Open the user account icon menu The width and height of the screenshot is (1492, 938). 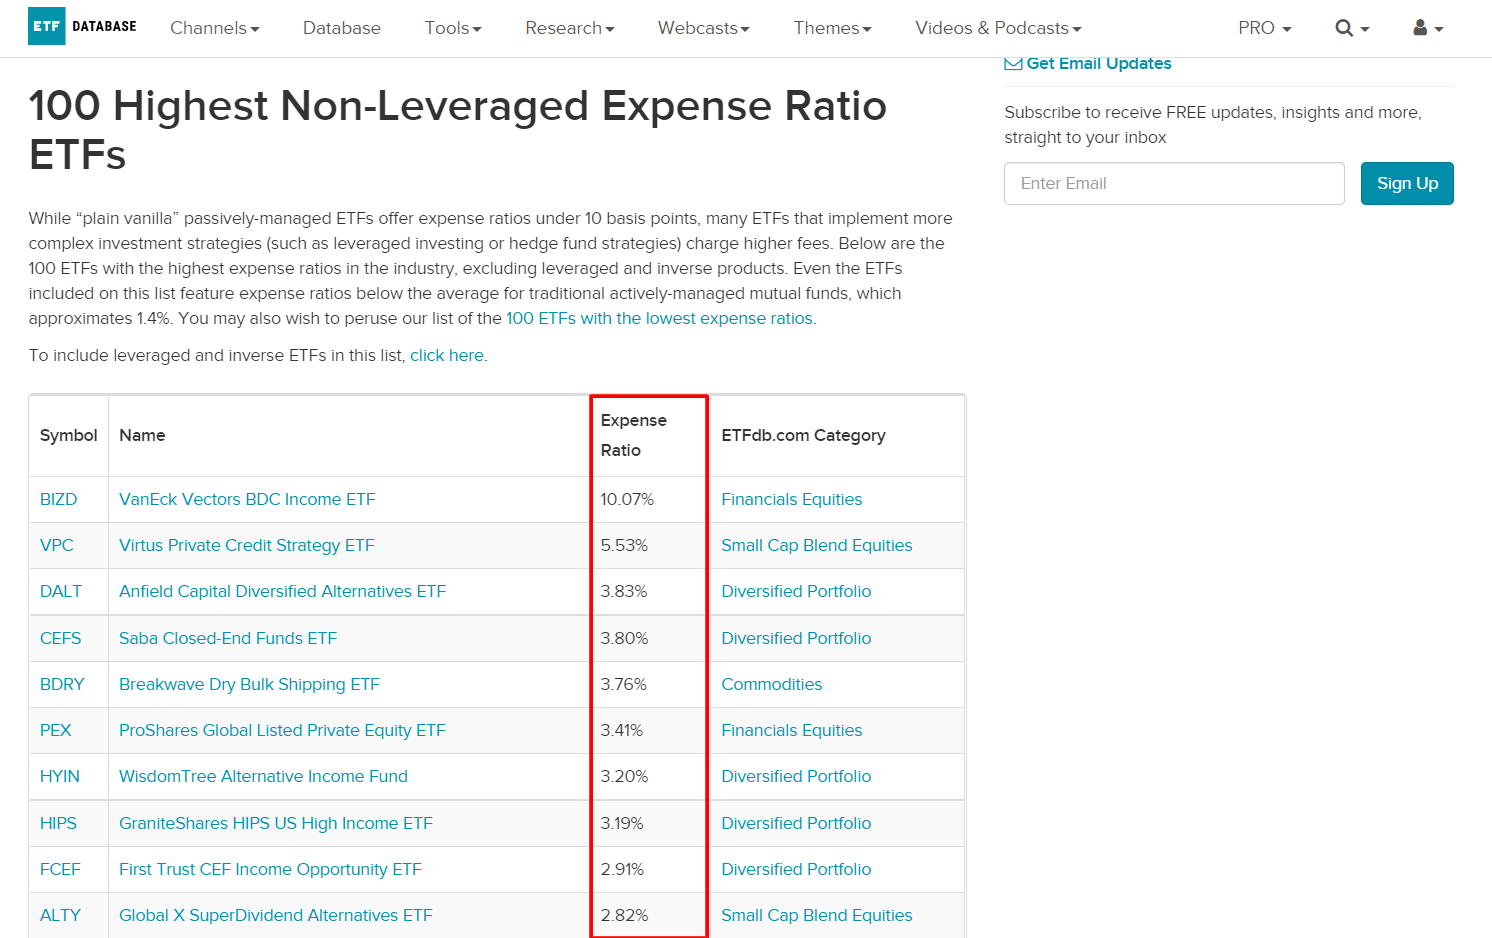point(1428,28)
